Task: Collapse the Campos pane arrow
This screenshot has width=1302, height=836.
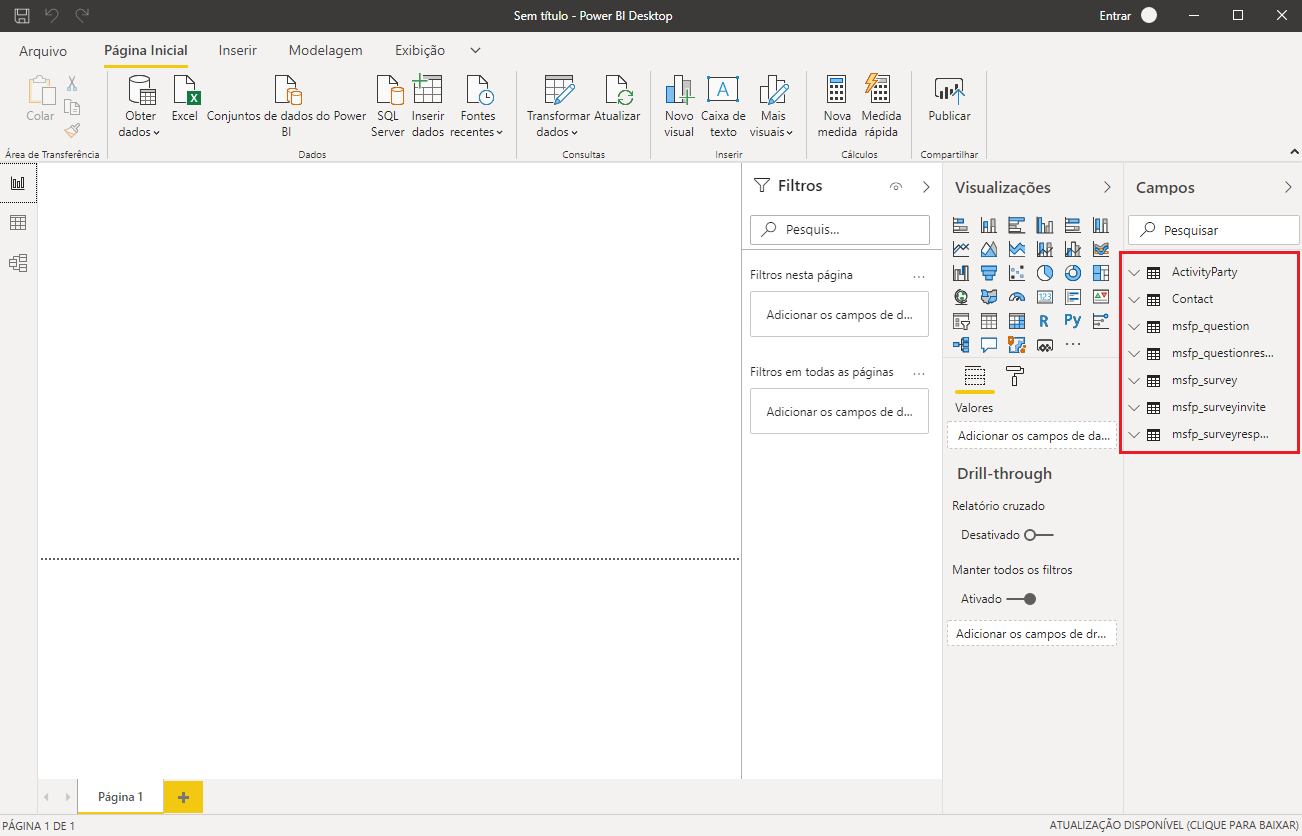Action: click(x=1287, y=187)
